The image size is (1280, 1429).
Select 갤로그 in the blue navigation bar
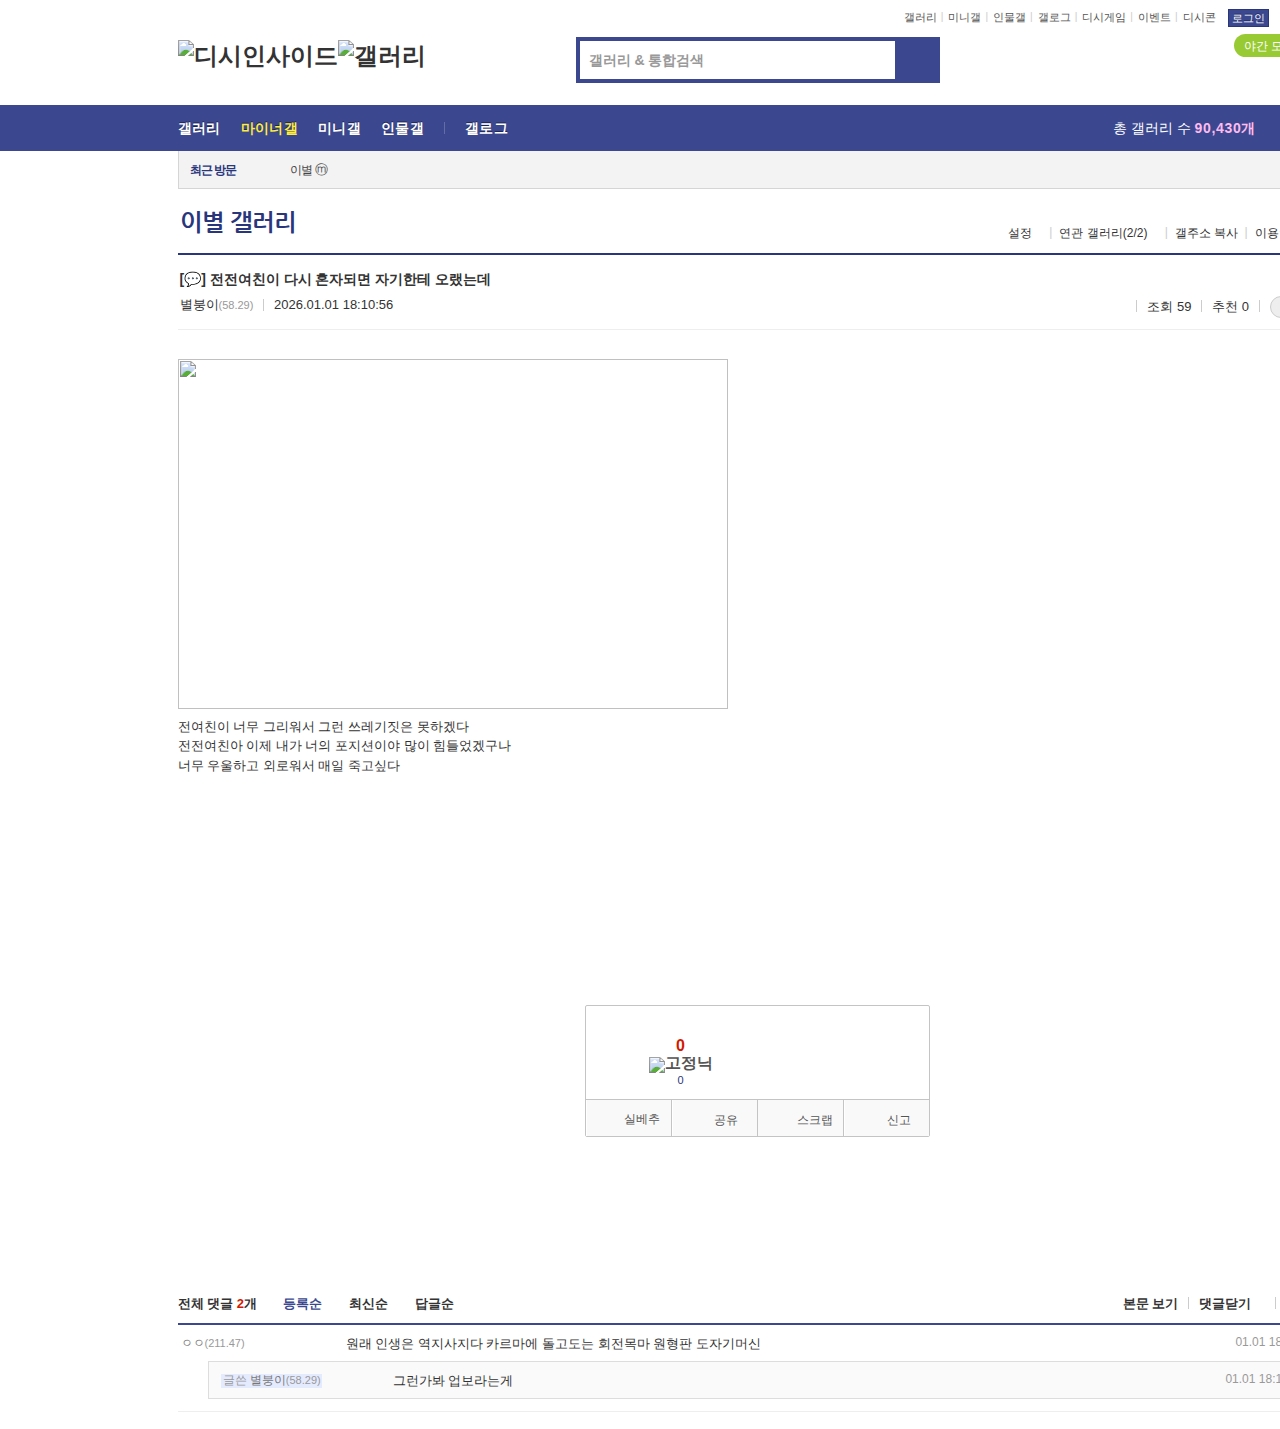(x=486, y=129)
